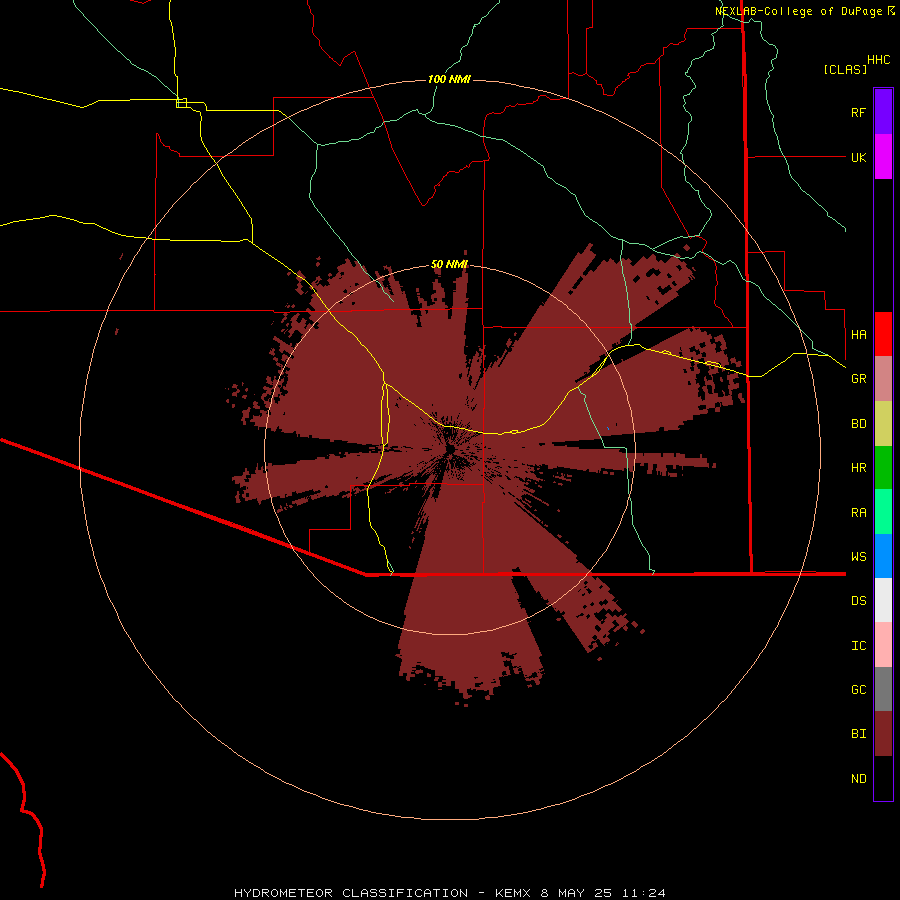Click the UK magenta legend swatch
The width and height of the screenshot is (900, 900).
[883, 157]
